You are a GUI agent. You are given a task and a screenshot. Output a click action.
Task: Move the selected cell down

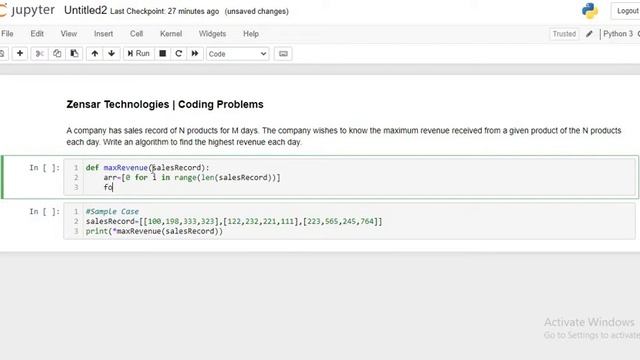111,53
